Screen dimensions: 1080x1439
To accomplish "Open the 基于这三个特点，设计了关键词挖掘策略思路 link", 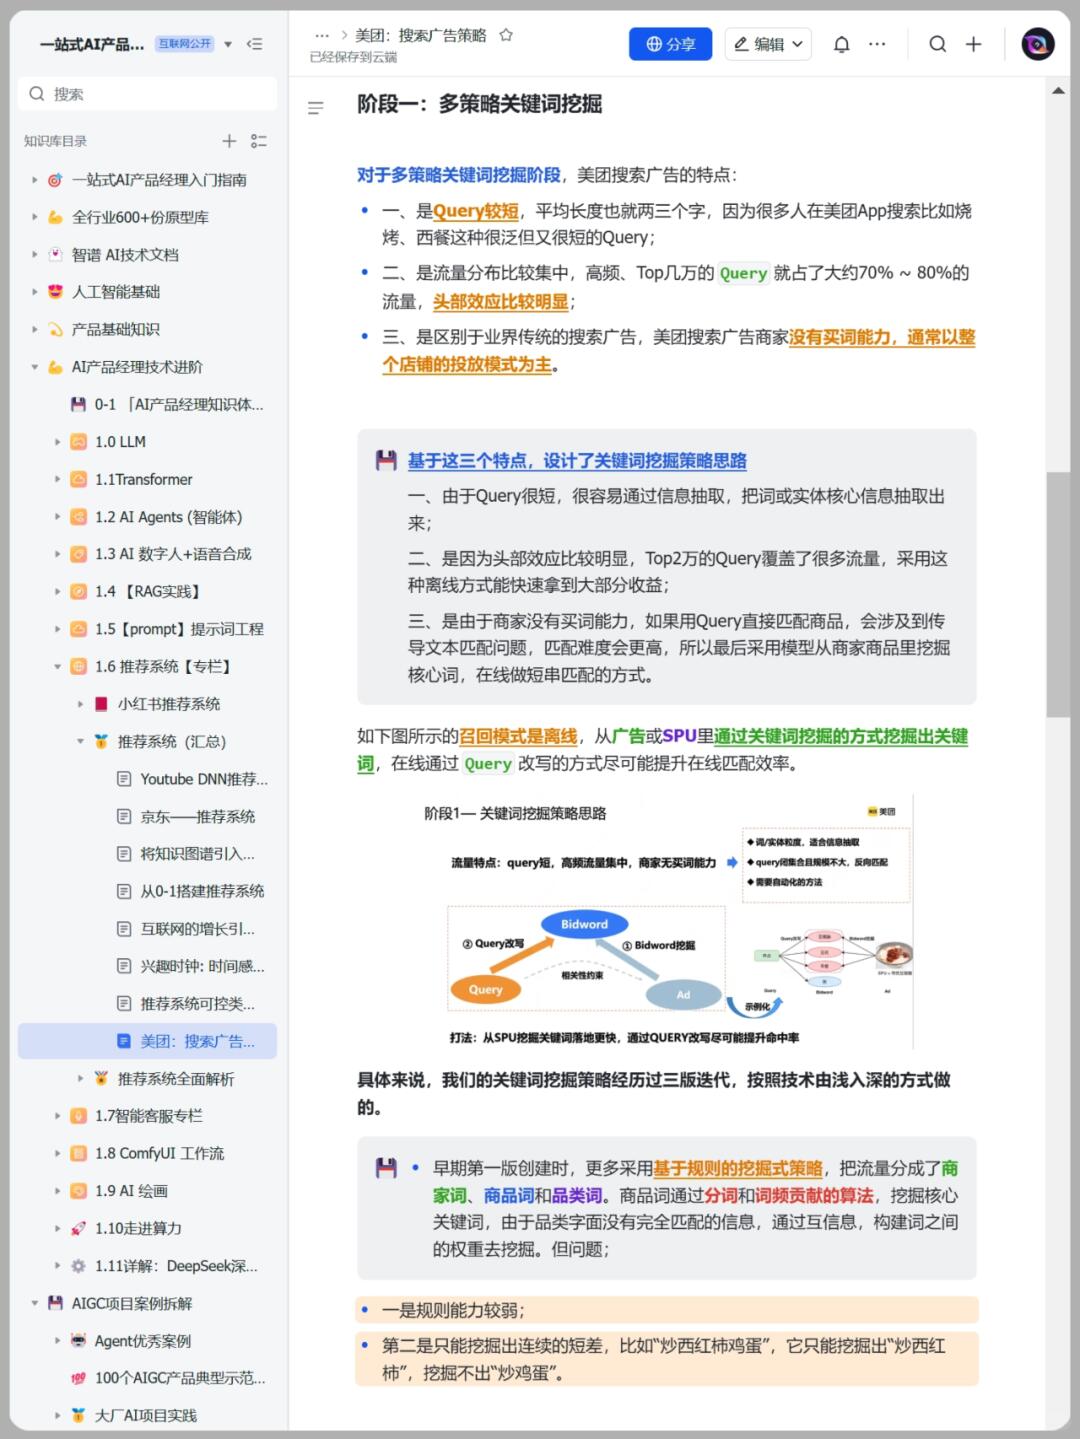I will (x=577, y=461).
